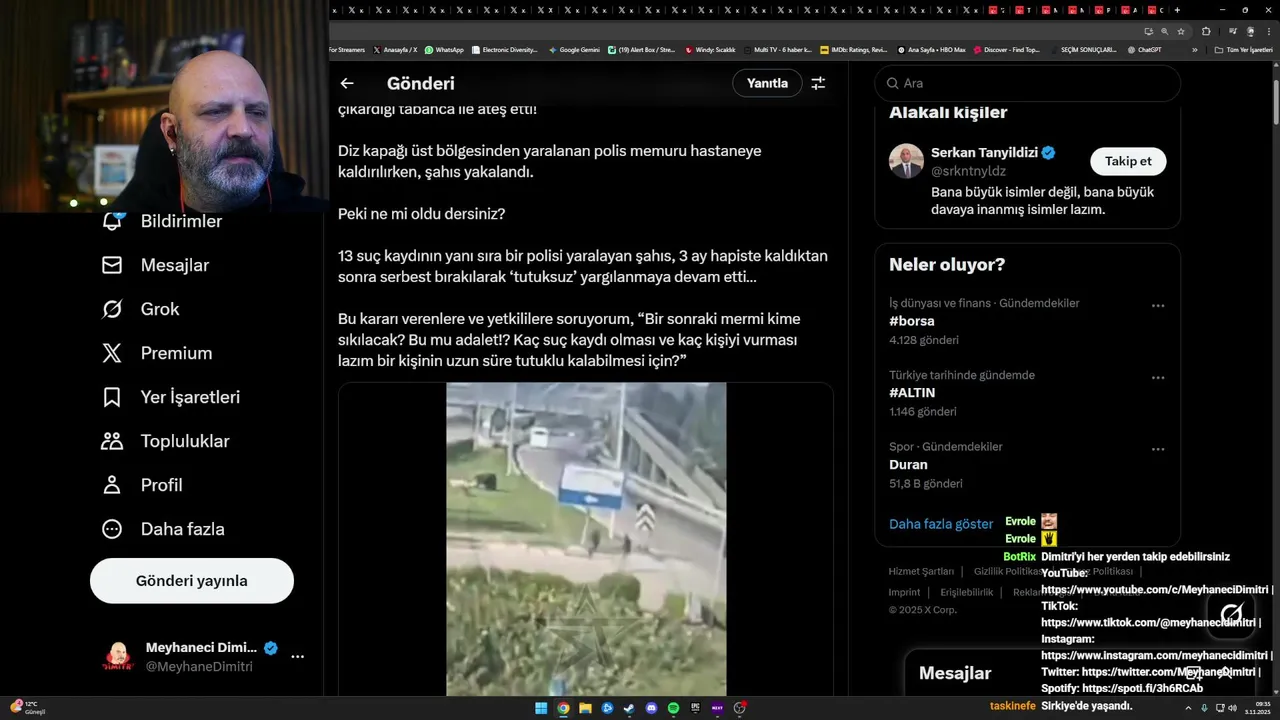Open media controls icon in toolbar
Viewport: 1280px width, 720px height.
[x=1233, y=31]
